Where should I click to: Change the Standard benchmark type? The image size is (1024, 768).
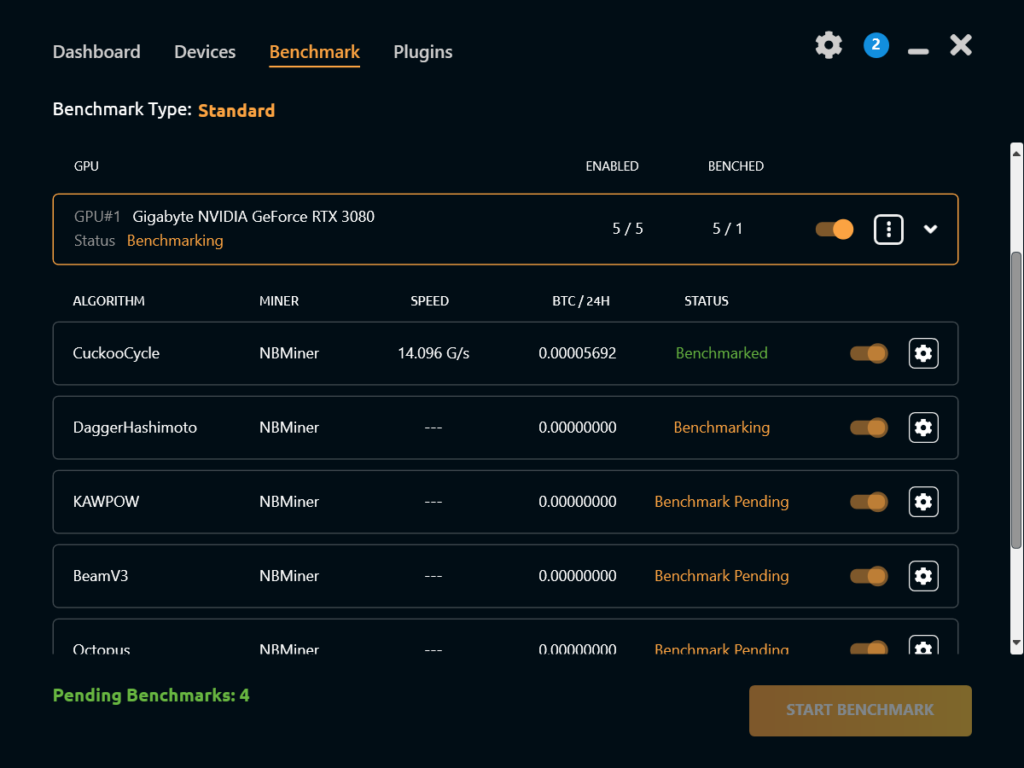click(x=236, y=110)
